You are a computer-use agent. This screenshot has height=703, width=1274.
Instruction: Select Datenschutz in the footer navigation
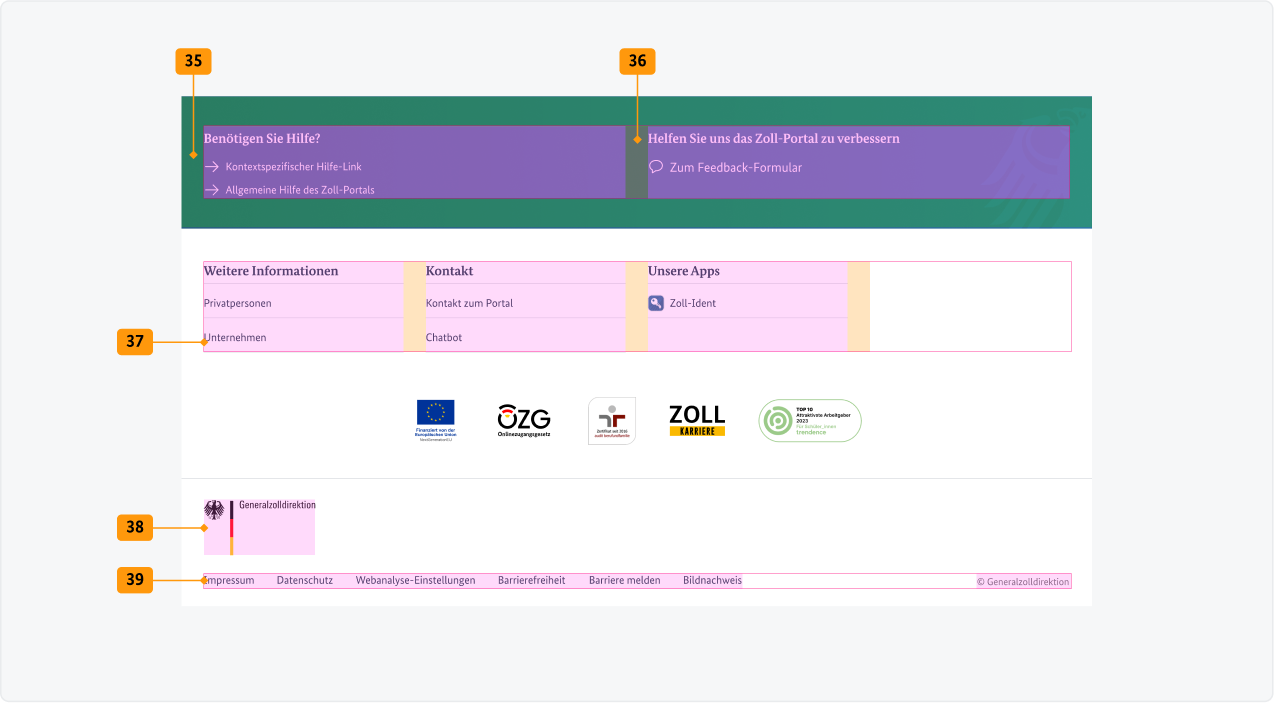[304, 579]
